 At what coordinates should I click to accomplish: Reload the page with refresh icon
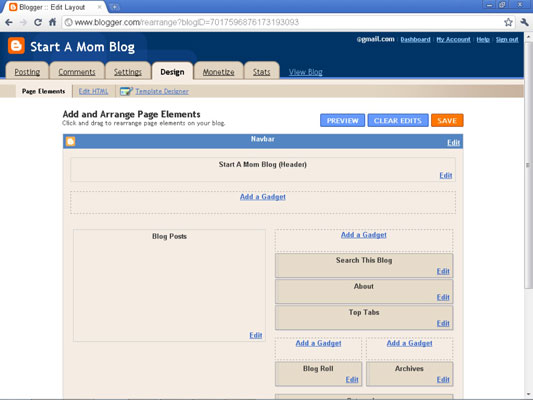point(38,22)
